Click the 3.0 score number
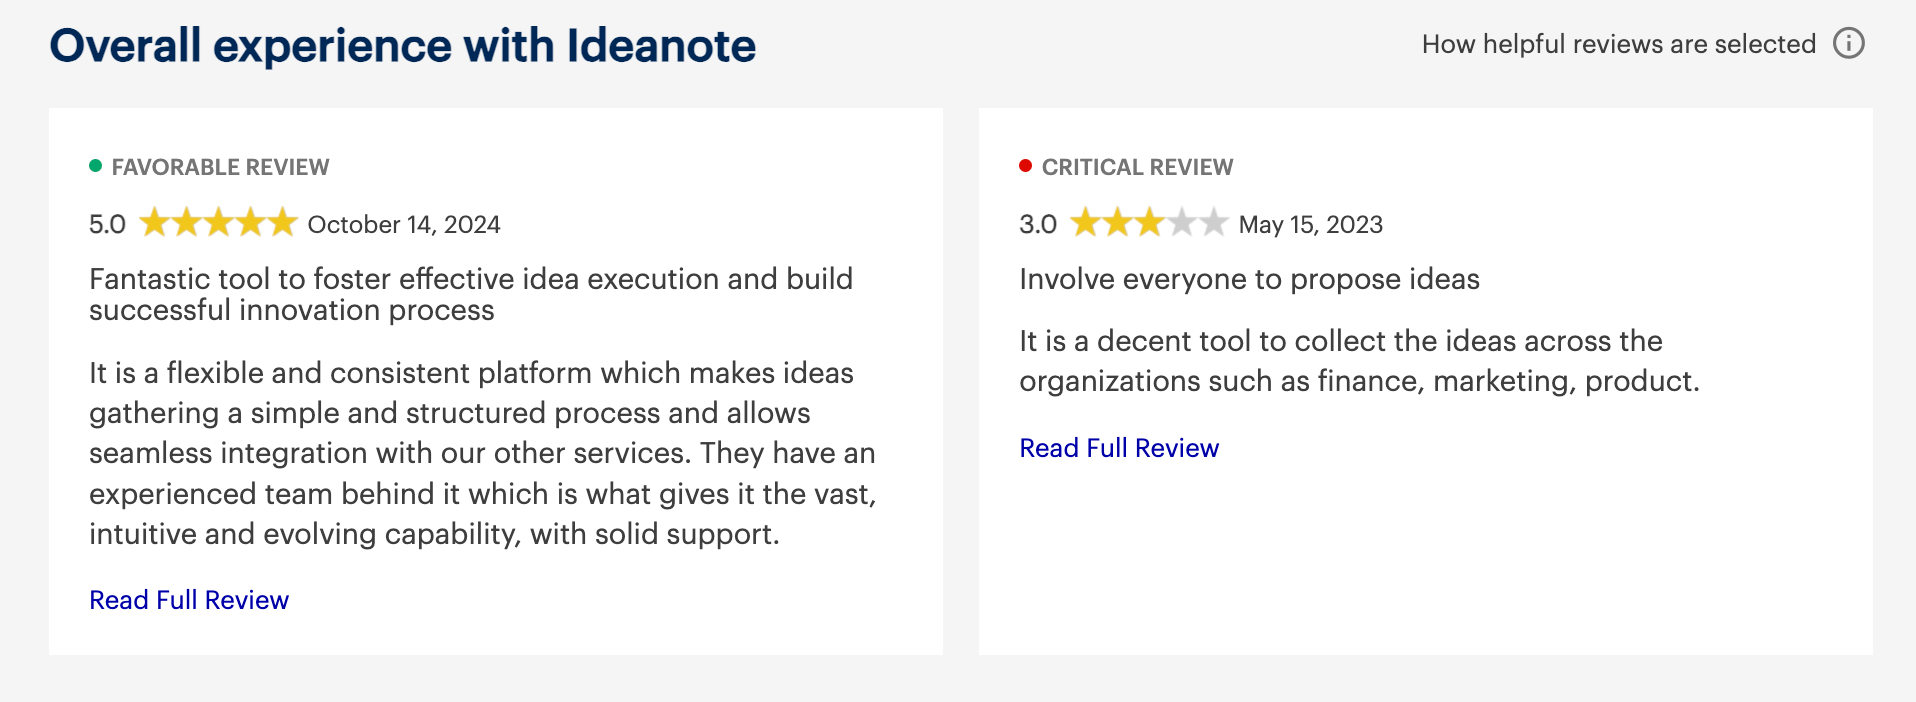The image size is (1916, 702). tap(1038, 224)
